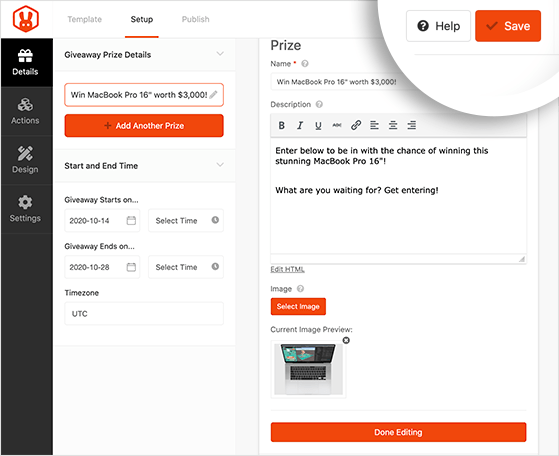
Task: Toggle italic formatting in description toolbar
Action: [300, 125]
